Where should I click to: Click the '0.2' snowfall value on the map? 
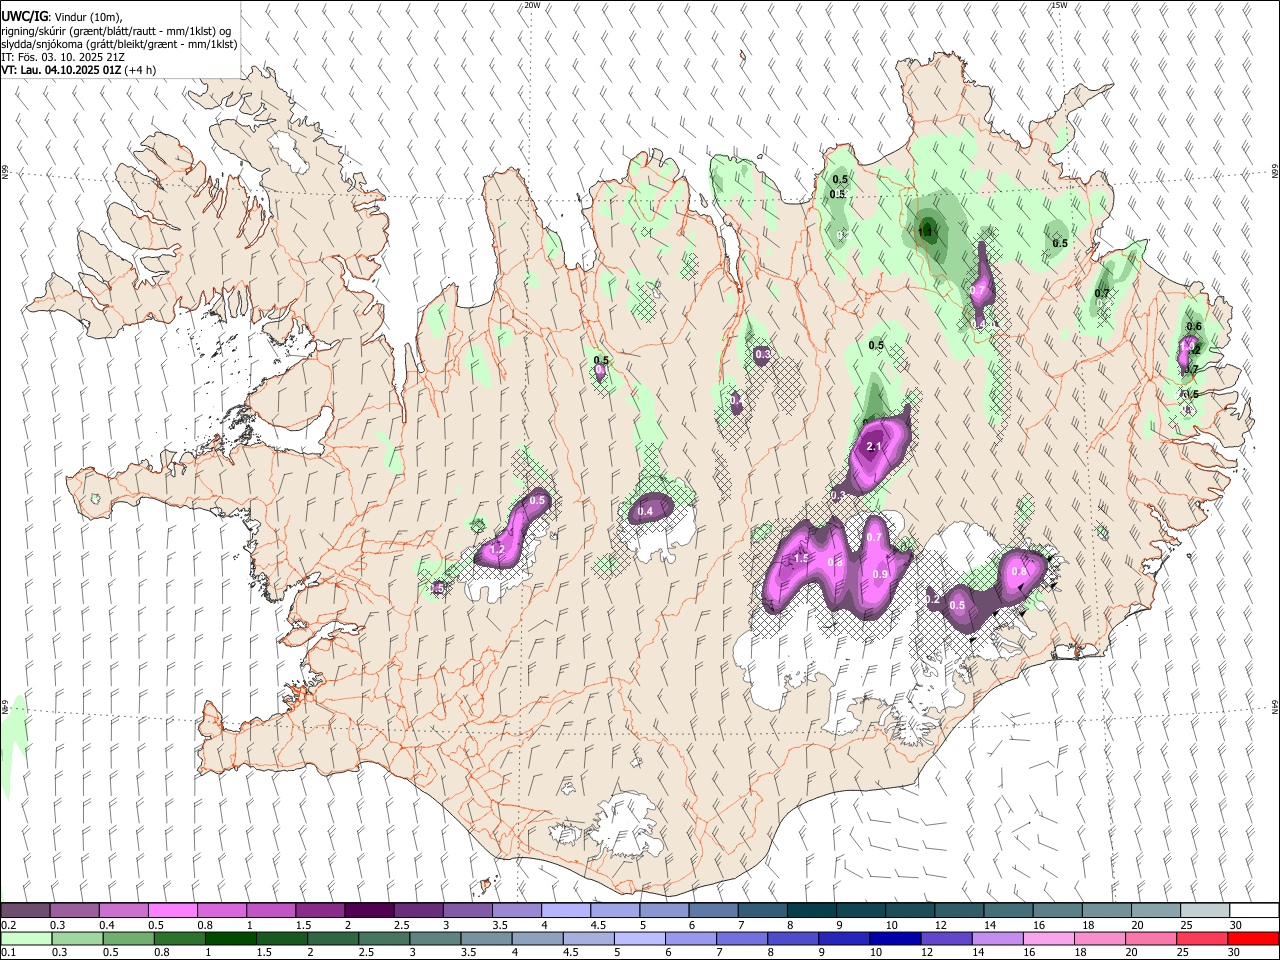(x=933, y=600)
